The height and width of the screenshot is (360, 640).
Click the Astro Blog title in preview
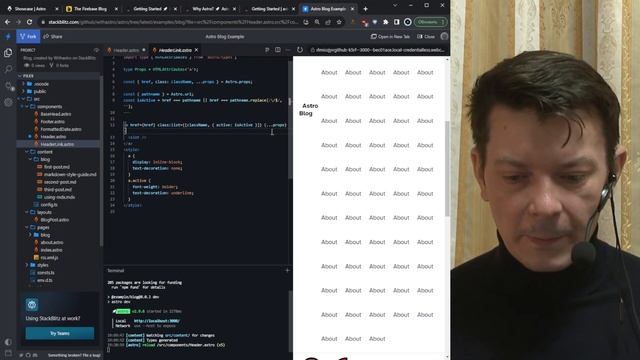309,109
